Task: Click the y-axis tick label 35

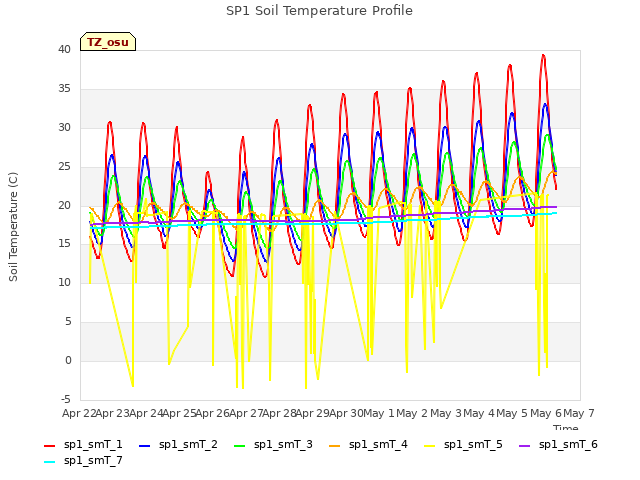Action: point(64,89)
